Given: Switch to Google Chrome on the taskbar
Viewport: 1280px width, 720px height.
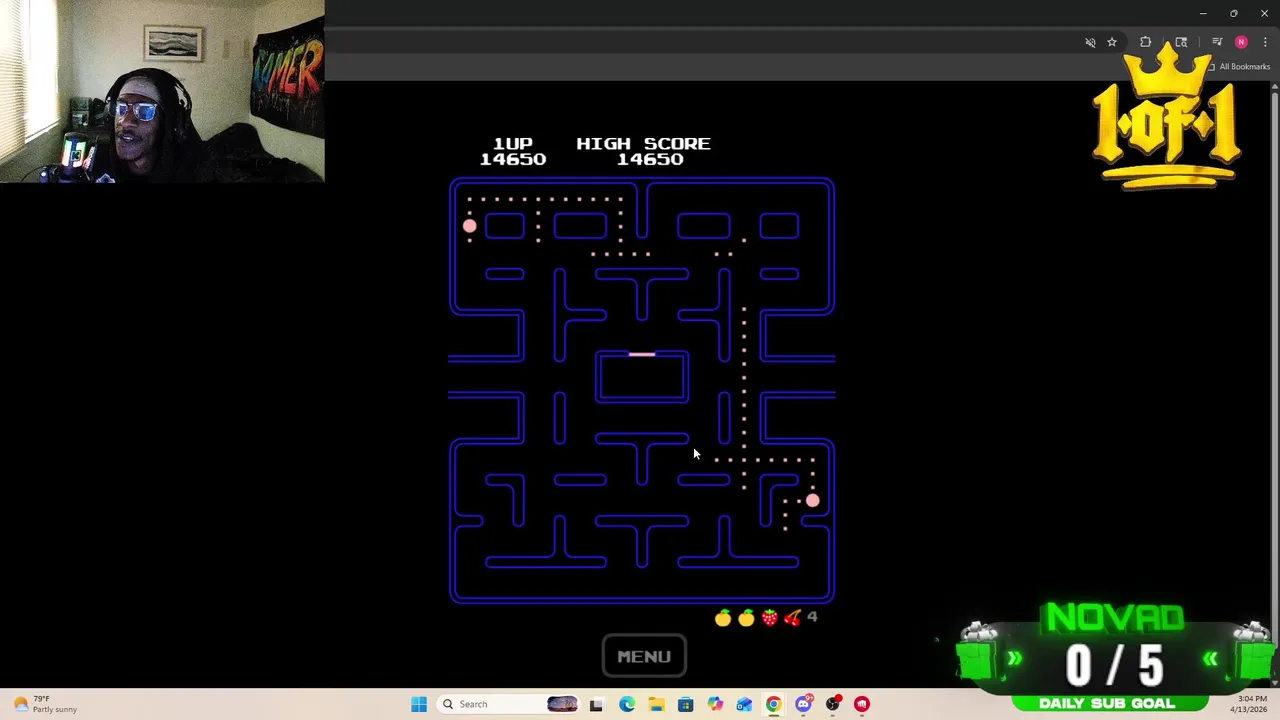Looking at the screenshot, I should (773, 704).
